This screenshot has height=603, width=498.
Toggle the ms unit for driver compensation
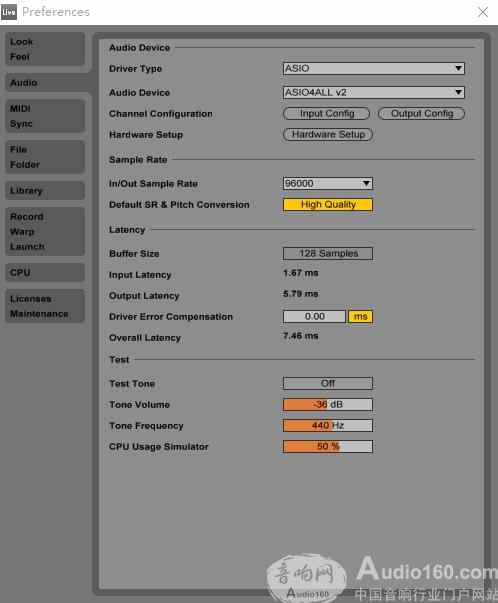click(360, 316)
